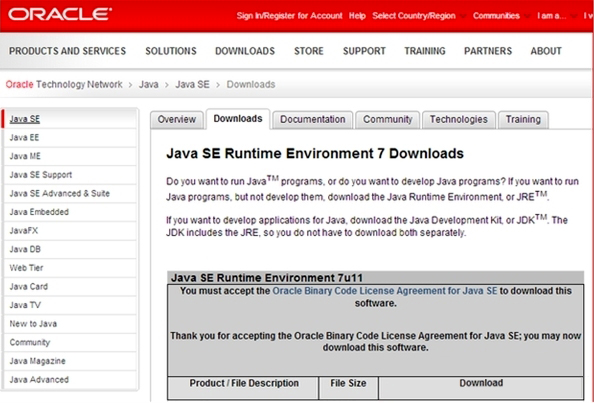Viewport: 594px width, 403px height.
Task: Open the Select Country/Region dropdown
Action: [x=418, y=16]
